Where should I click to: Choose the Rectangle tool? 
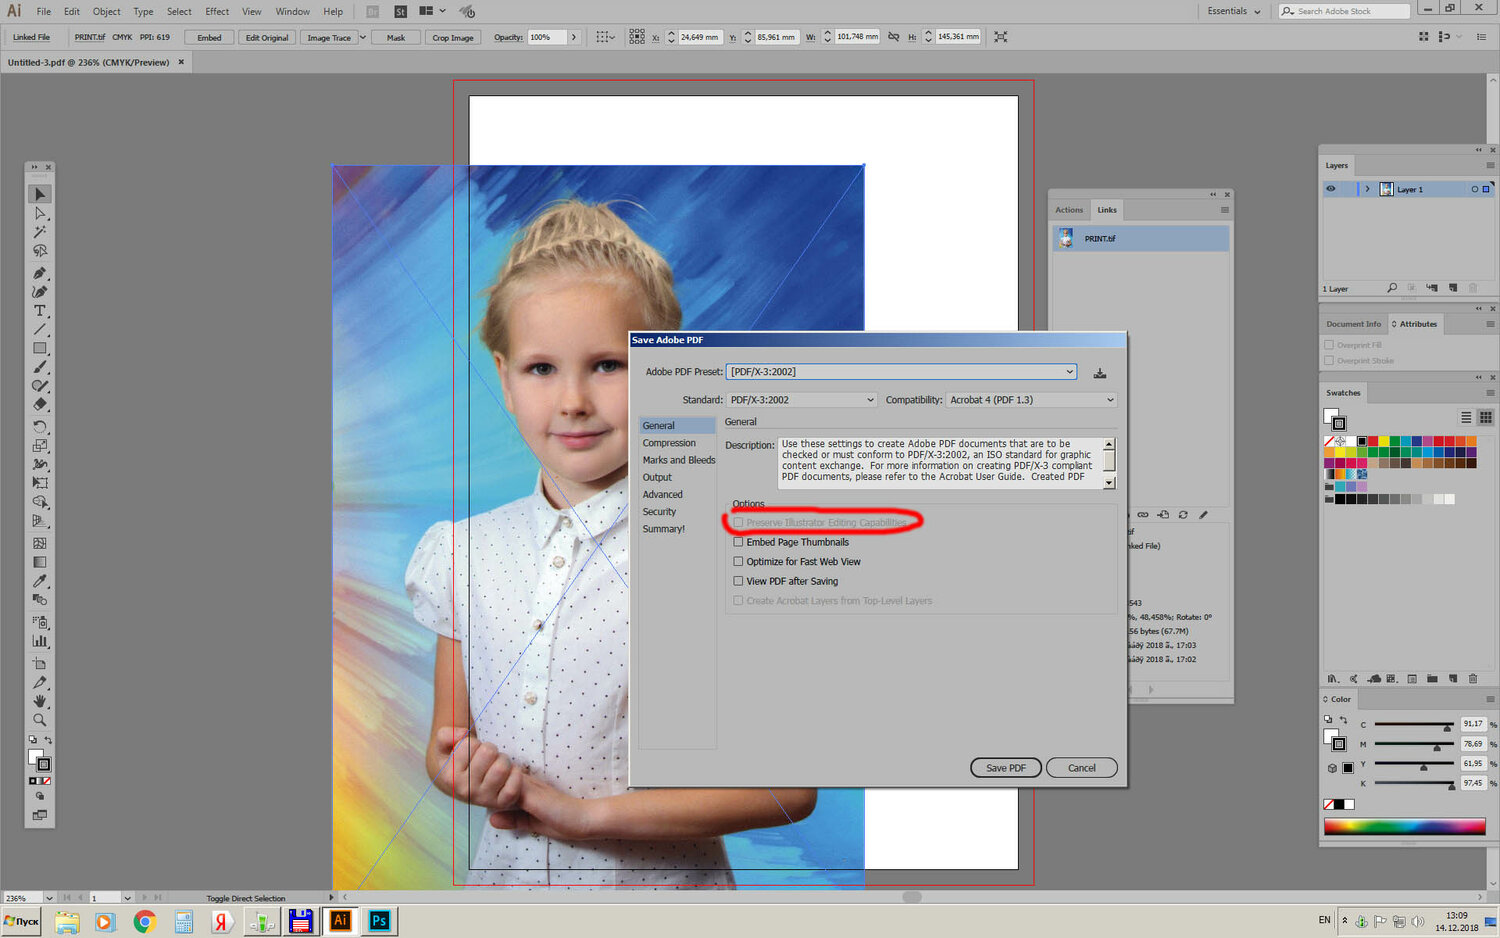click(x=40, y=349)
